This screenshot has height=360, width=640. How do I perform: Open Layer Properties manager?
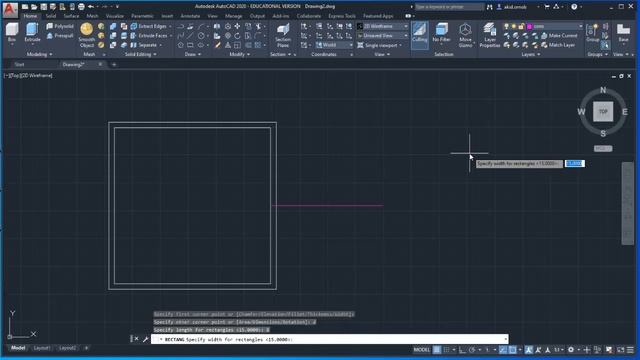point(490,36)
